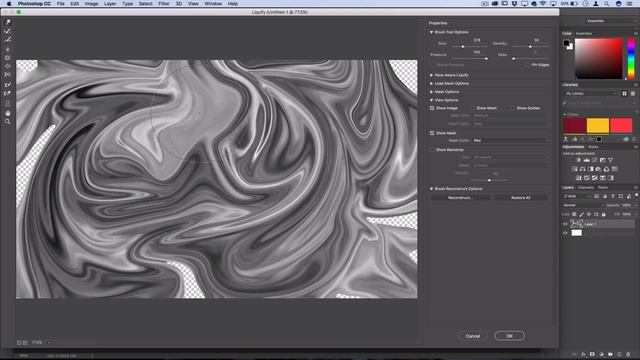Screen dimensions: 640x360
Task: Click the Libraries search field
Action: pyautogui.click(x=599, y=103)
